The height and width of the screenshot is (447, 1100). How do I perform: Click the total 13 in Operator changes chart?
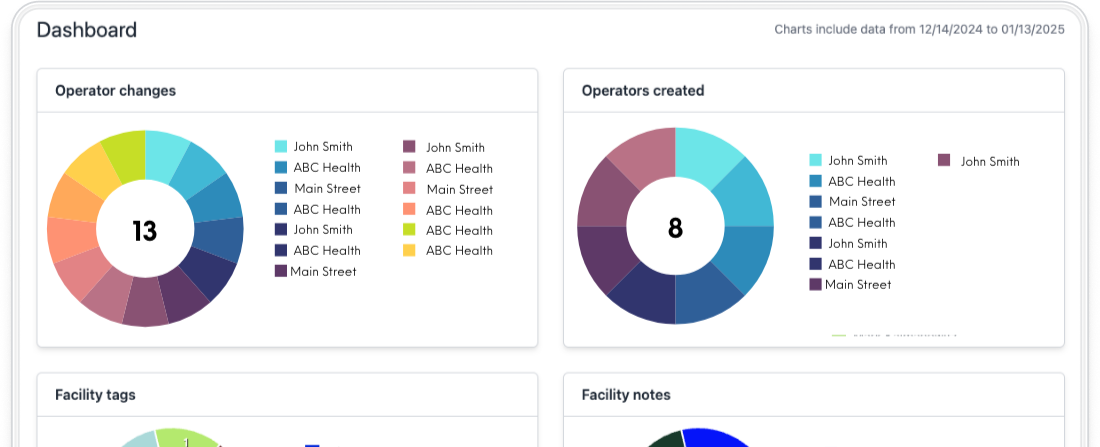point(145,231)
